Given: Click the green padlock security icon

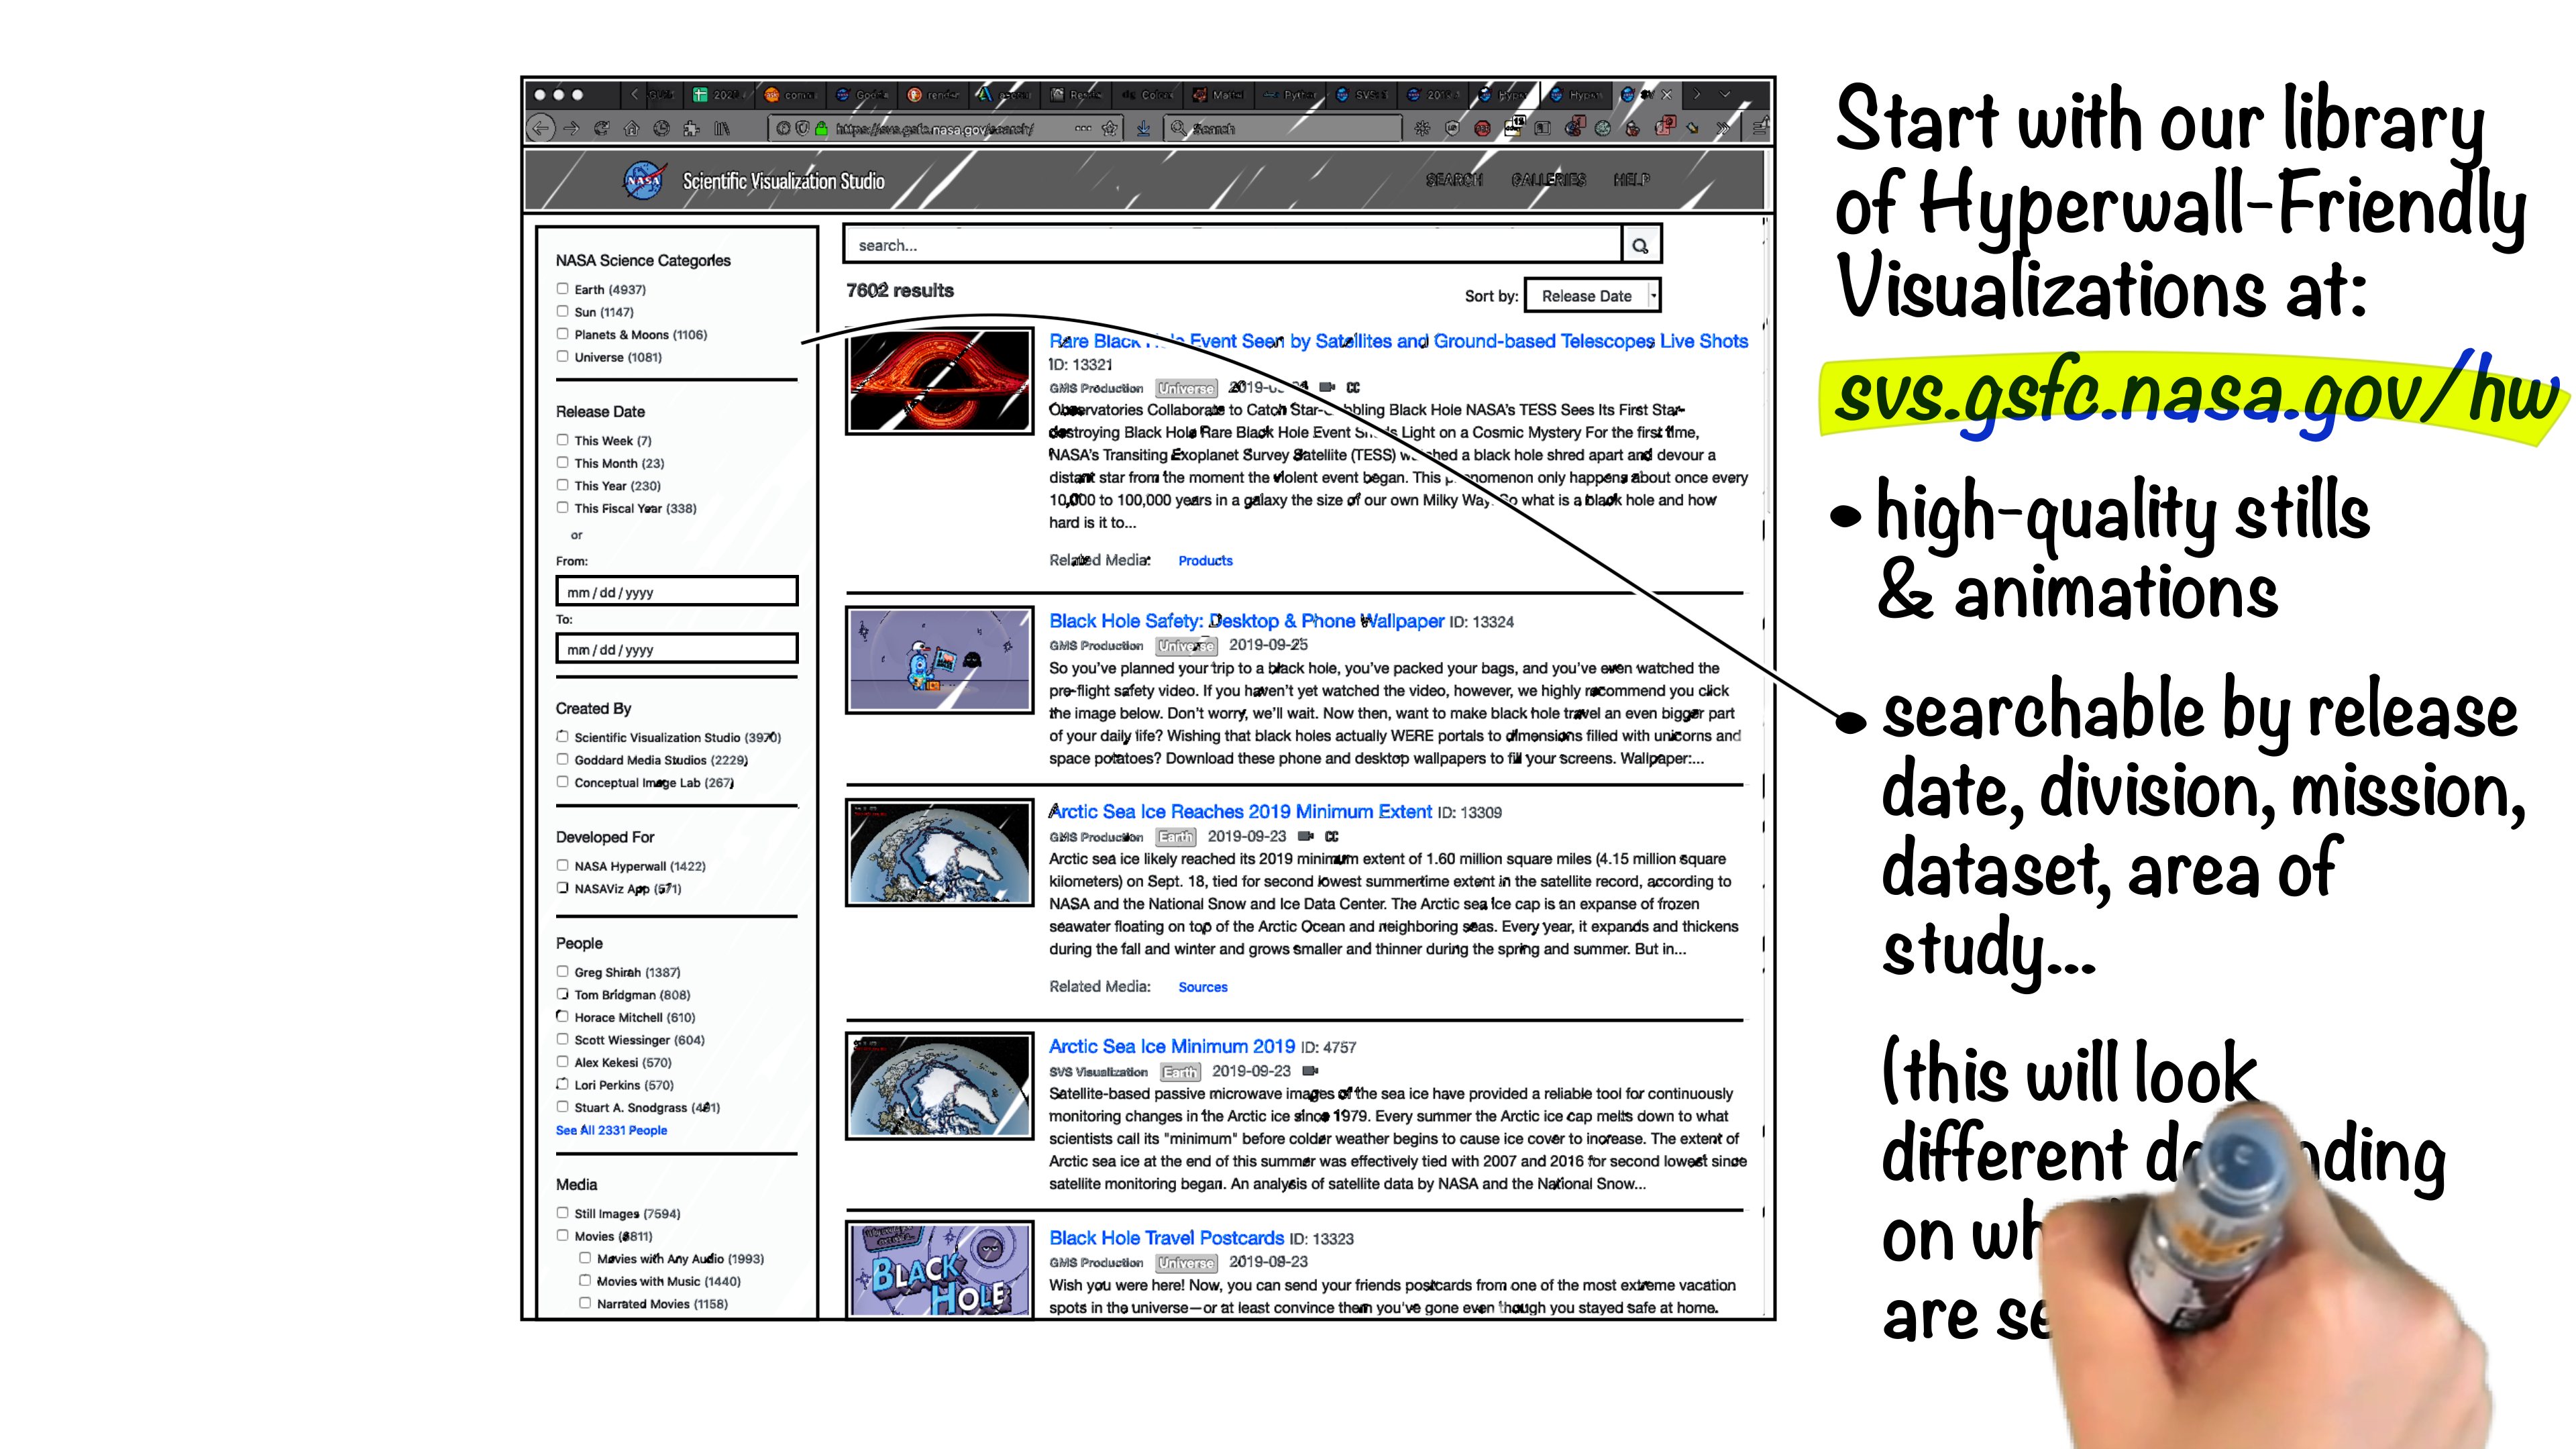Looking at the screenshot, I should 821,128.
